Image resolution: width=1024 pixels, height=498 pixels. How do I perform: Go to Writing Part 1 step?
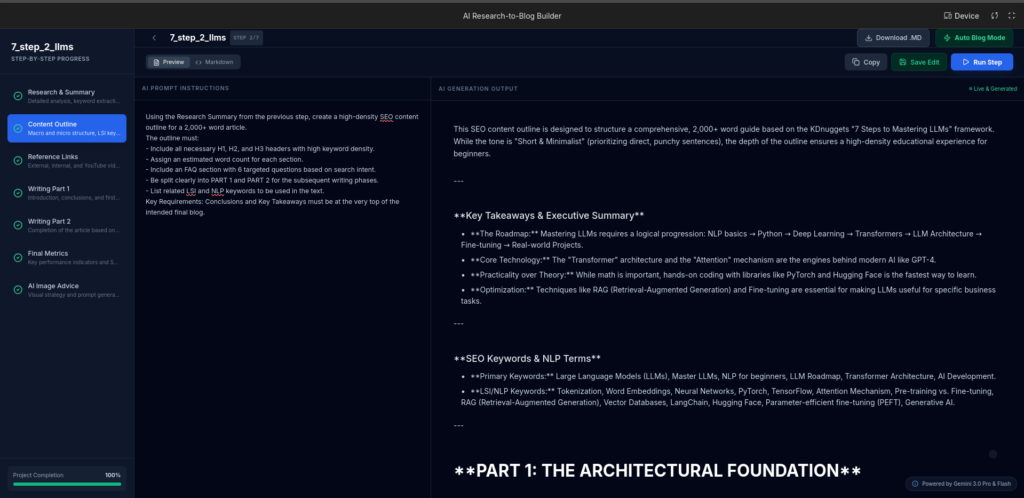[x=67, y=193]
